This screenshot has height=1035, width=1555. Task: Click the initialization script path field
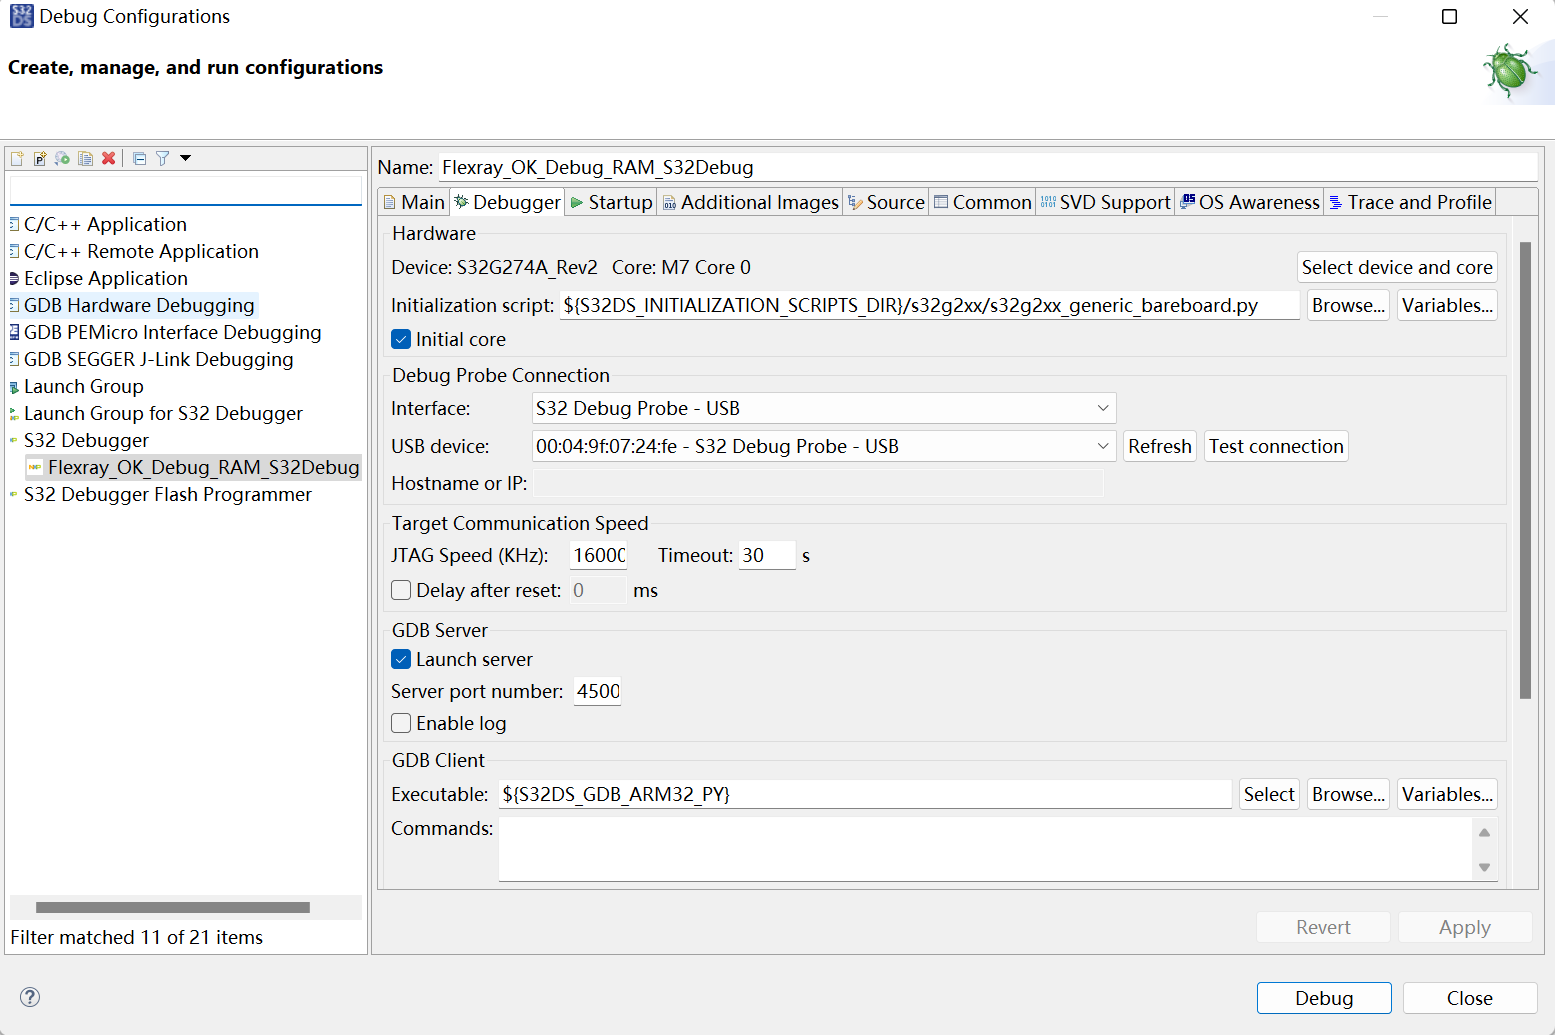[x=929, y=305]
